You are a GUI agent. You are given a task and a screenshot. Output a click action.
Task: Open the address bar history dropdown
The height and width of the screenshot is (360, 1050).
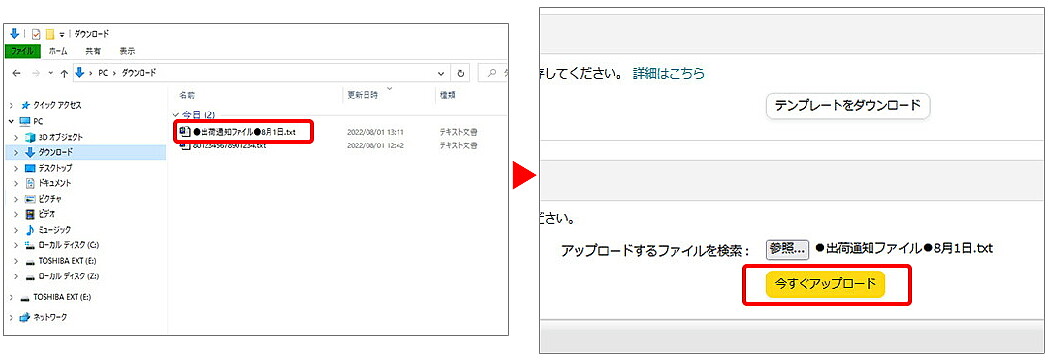click(440, 74)
